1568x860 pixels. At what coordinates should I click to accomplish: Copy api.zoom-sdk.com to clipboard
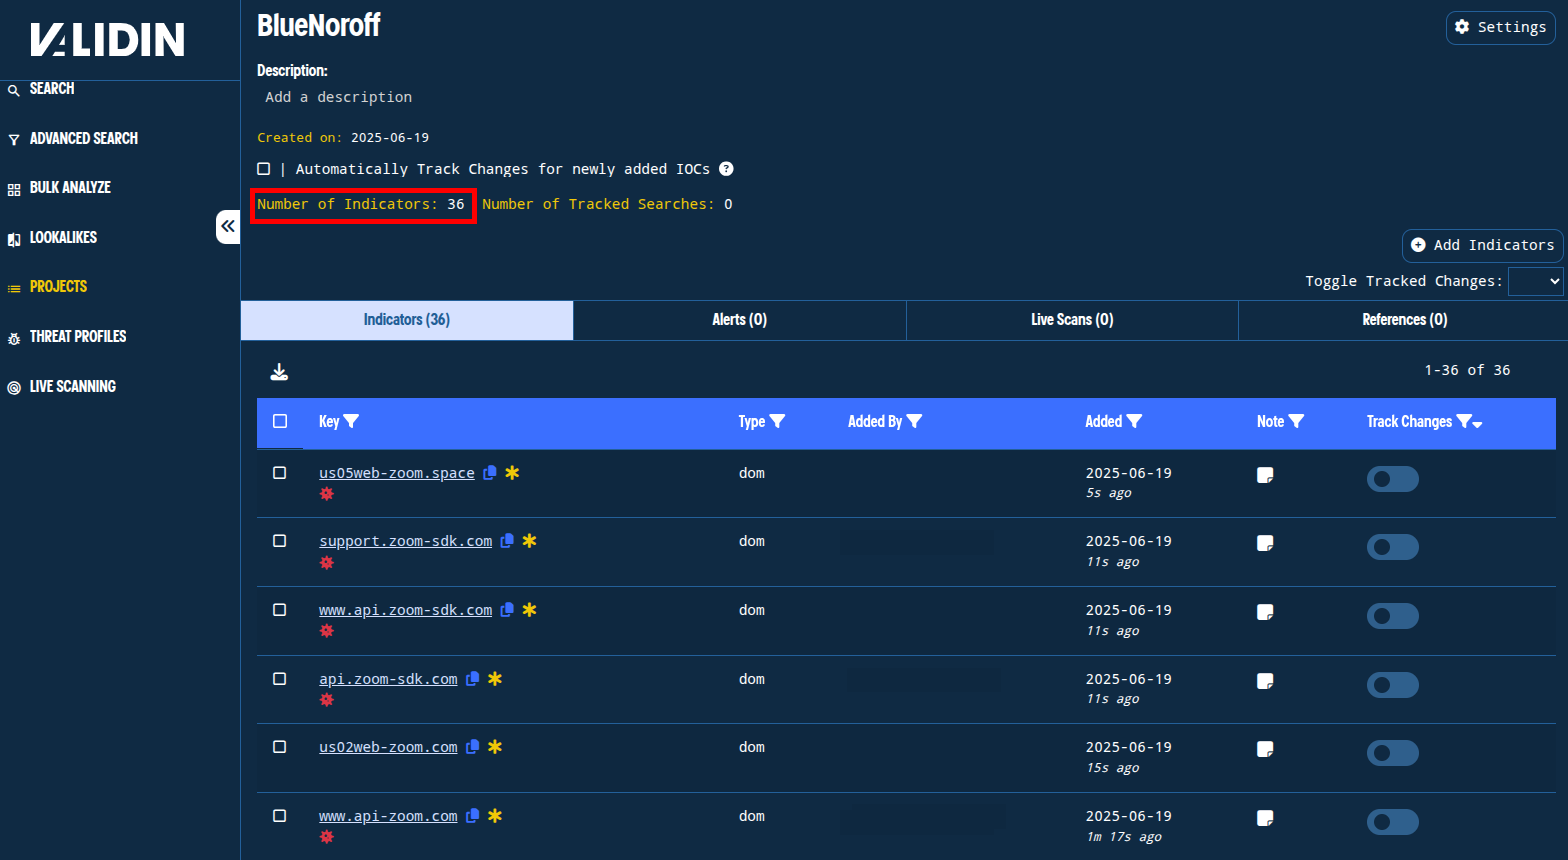(x=473, y=679)
